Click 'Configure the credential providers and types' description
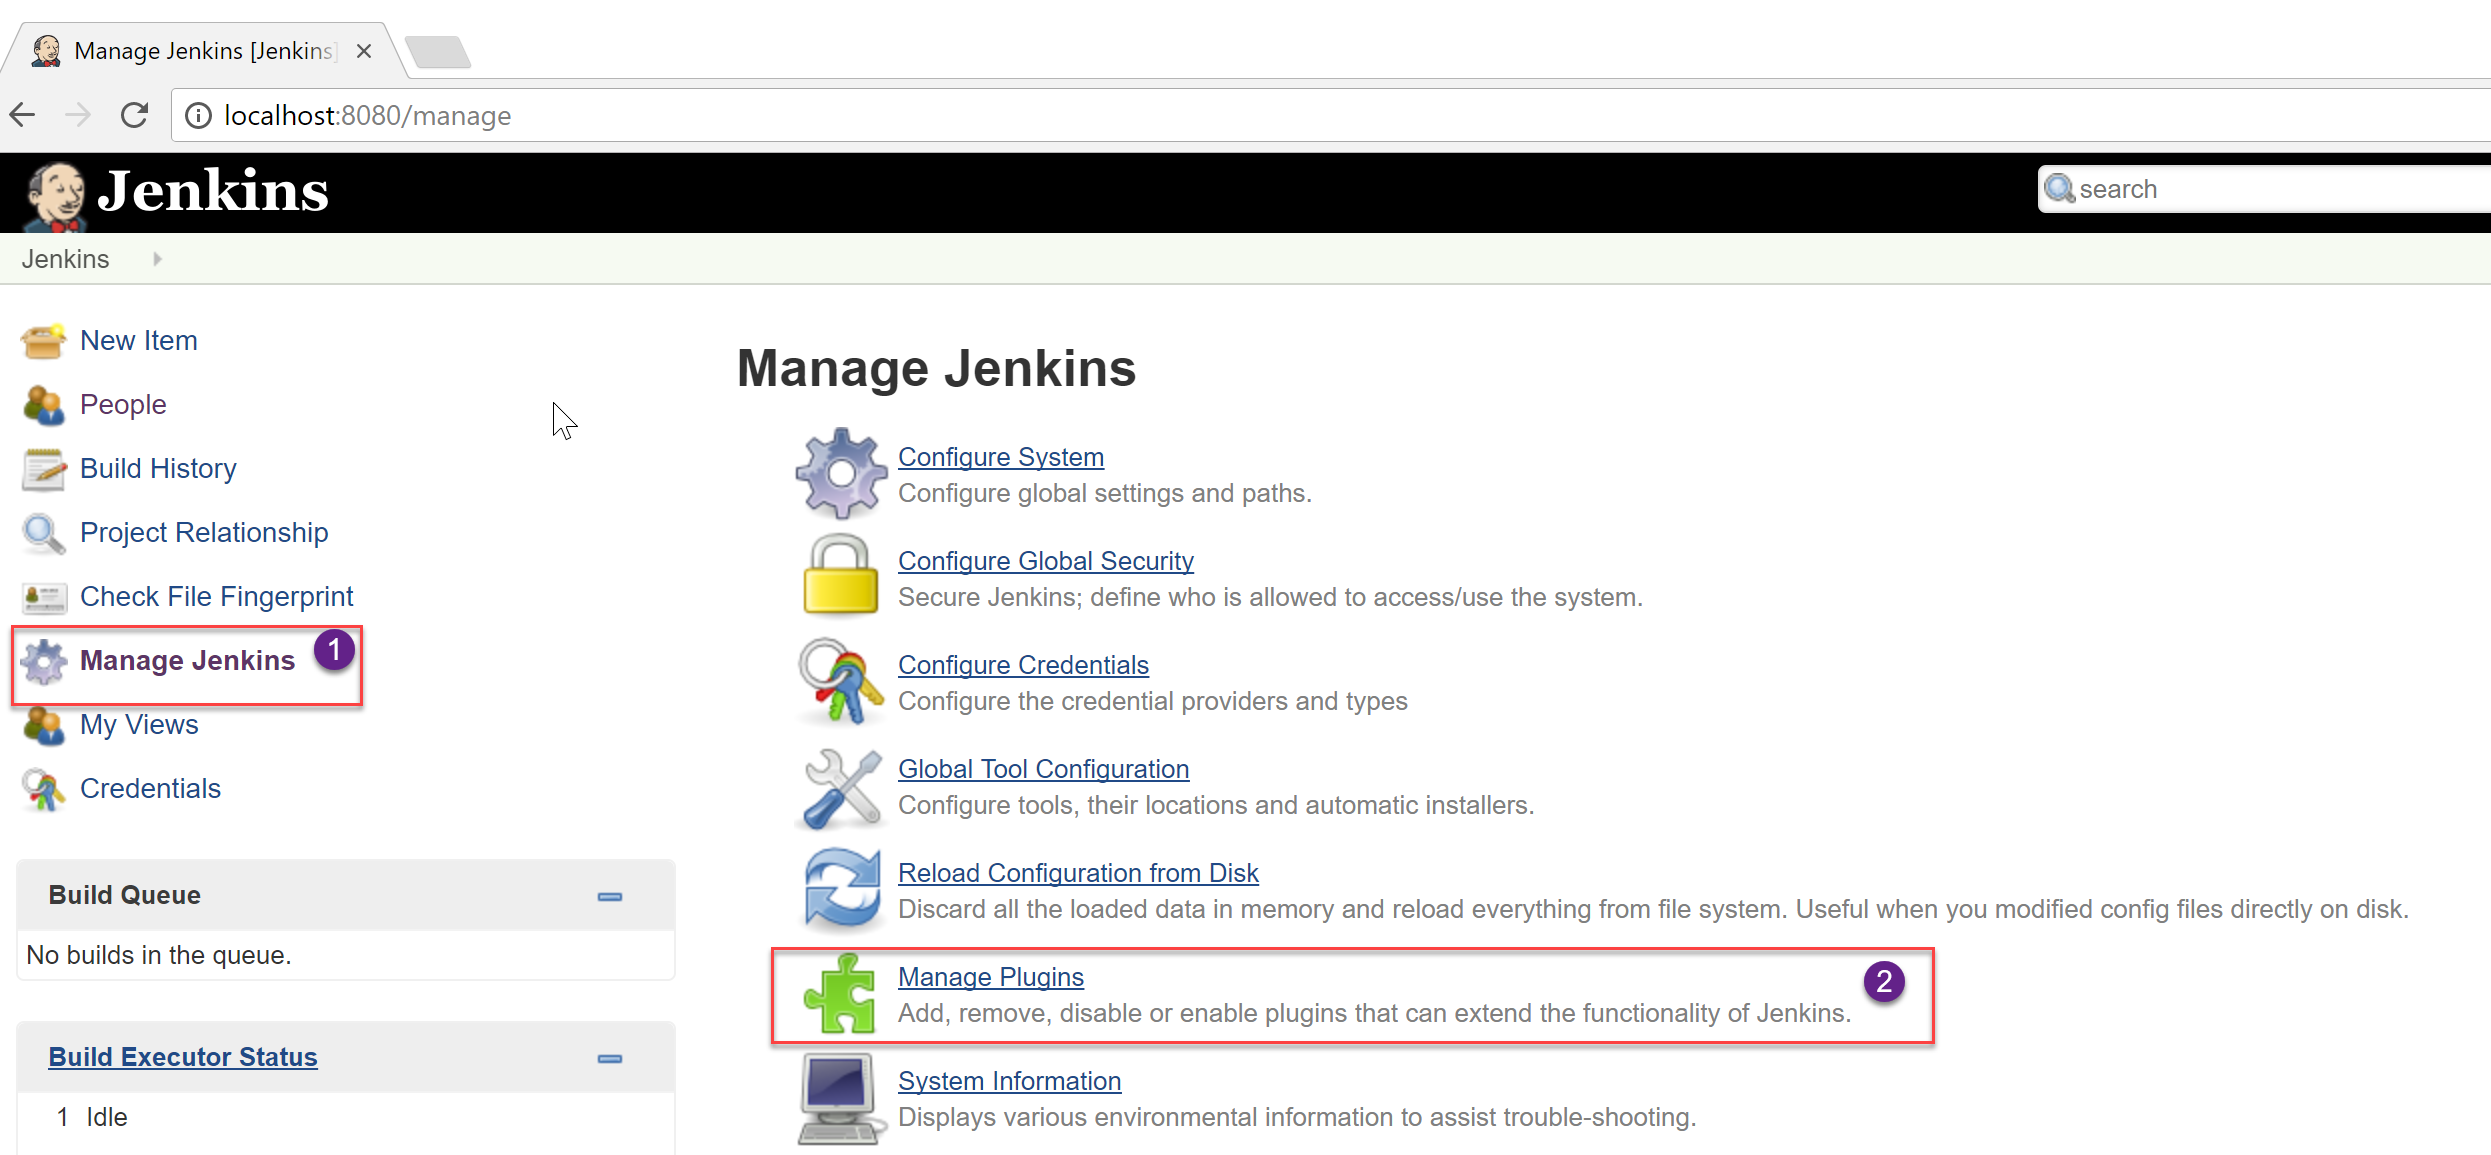Viewport: 2491px width, 1155px height. [x=1153, y=701]
